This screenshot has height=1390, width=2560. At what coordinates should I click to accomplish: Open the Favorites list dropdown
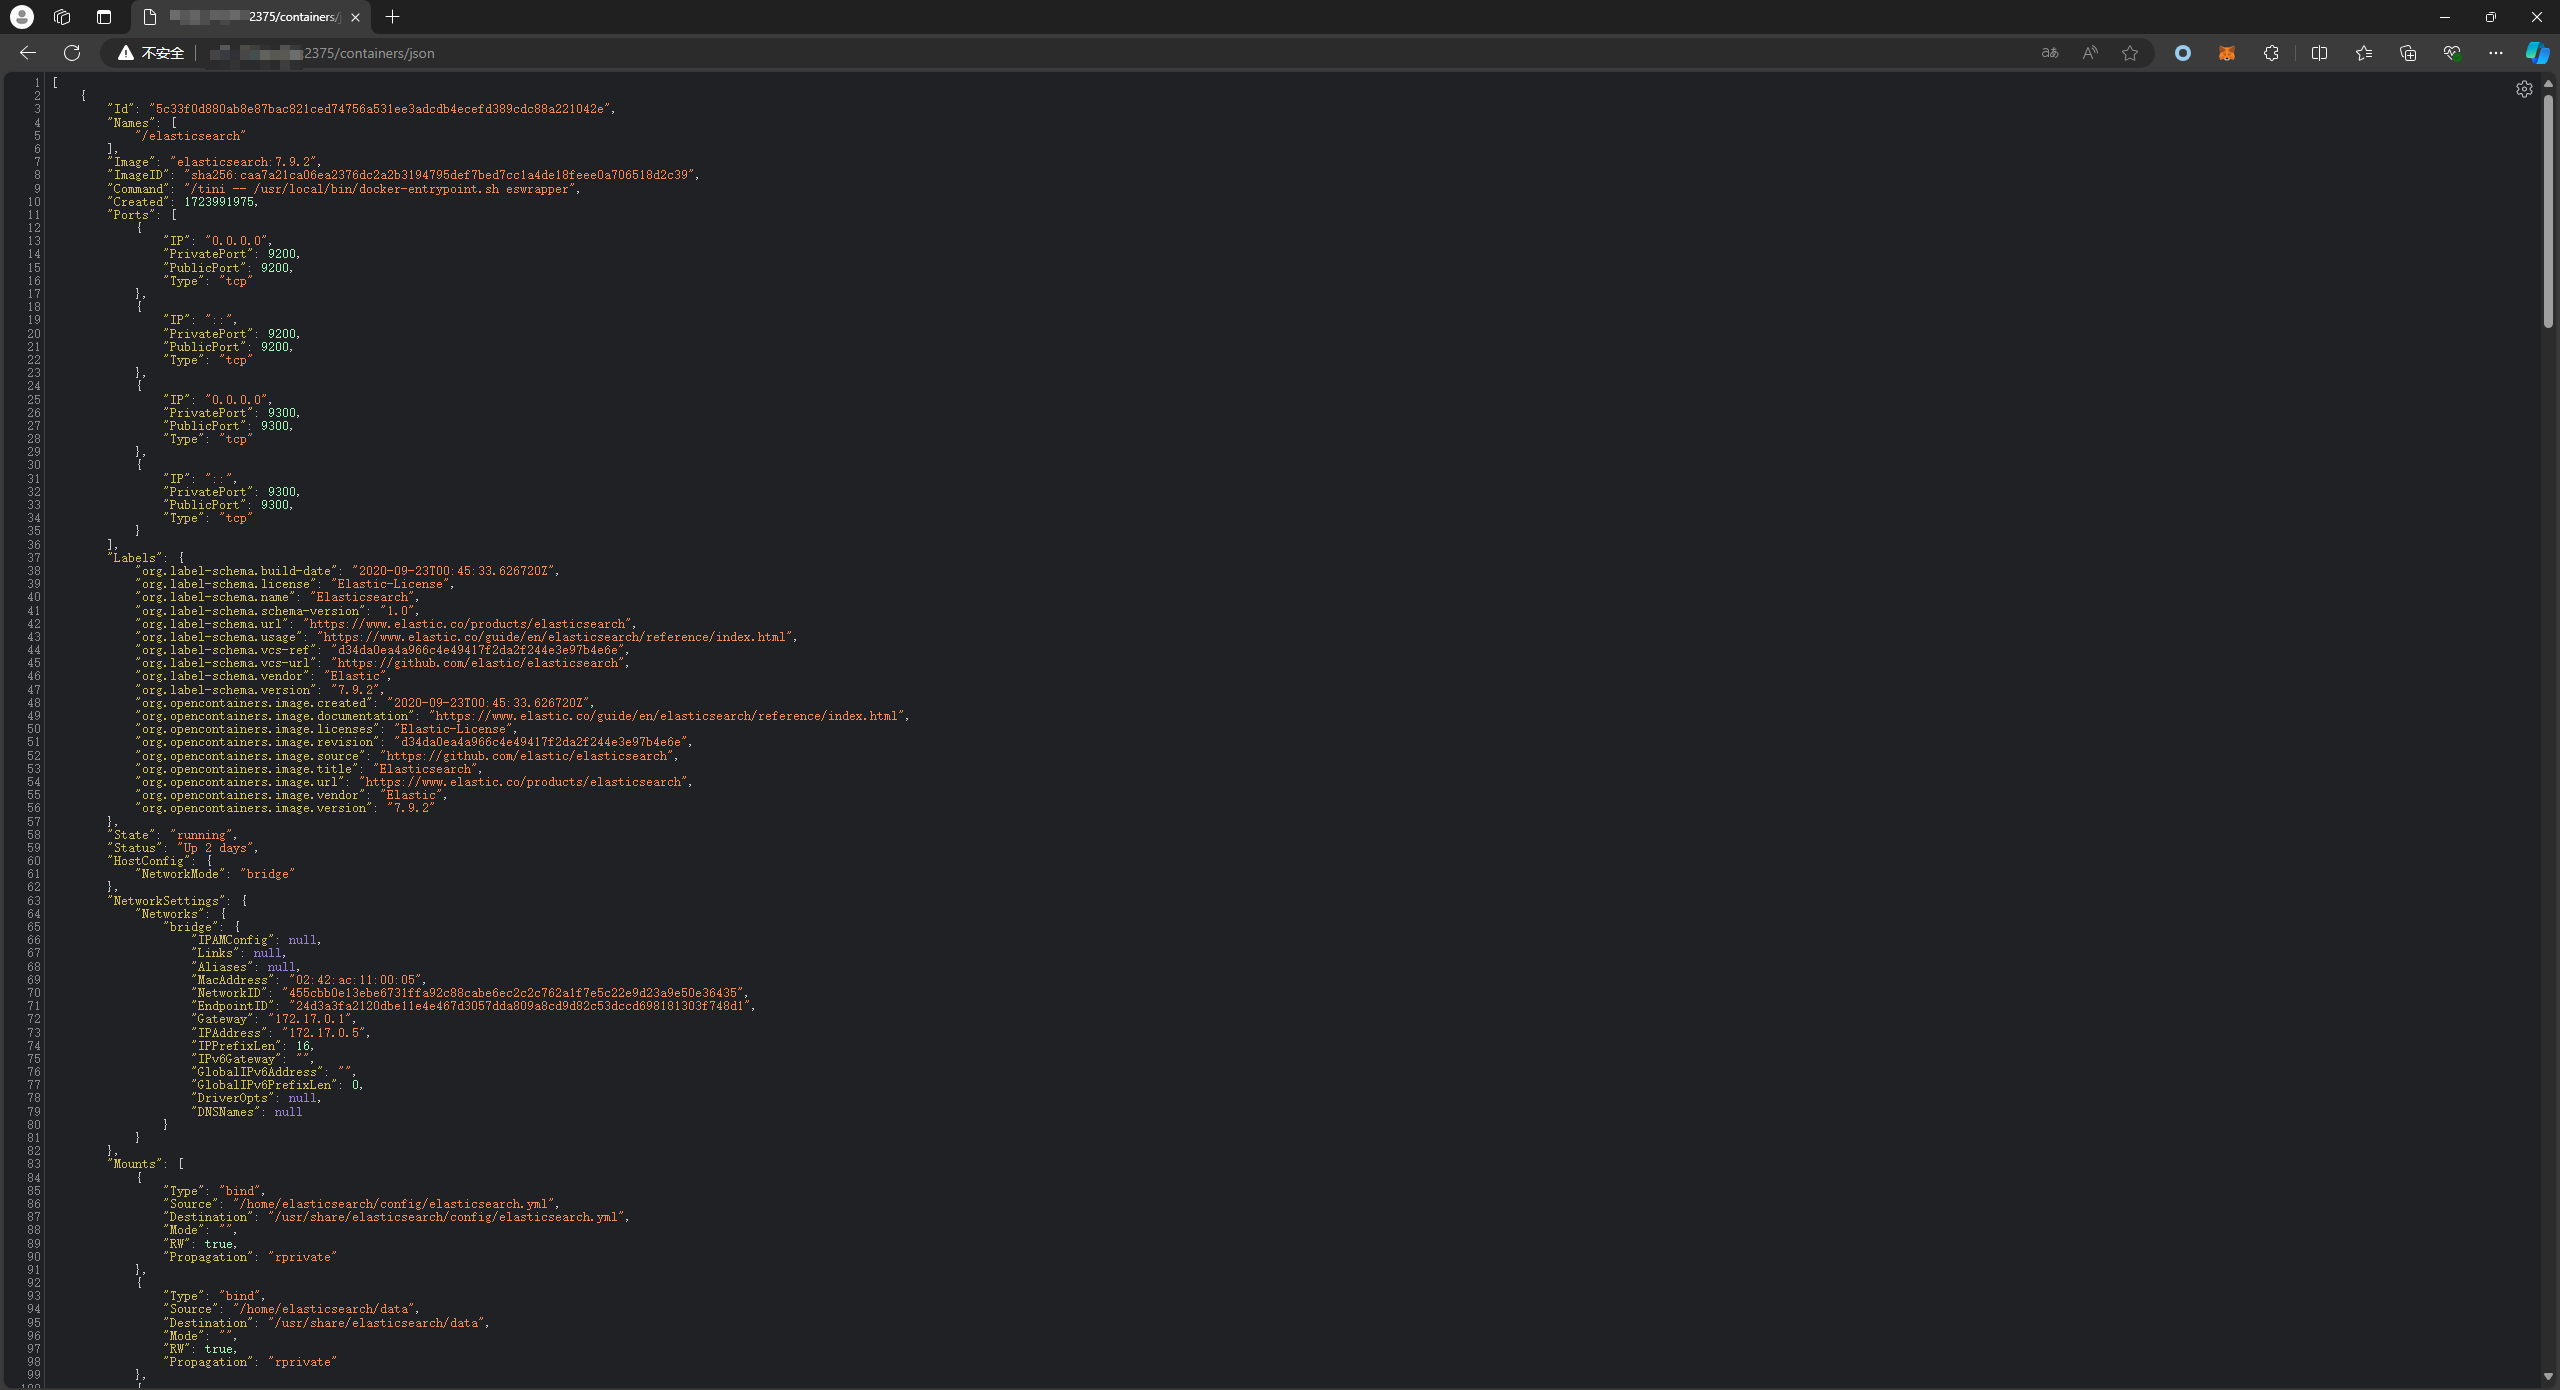pos(2363,53)
